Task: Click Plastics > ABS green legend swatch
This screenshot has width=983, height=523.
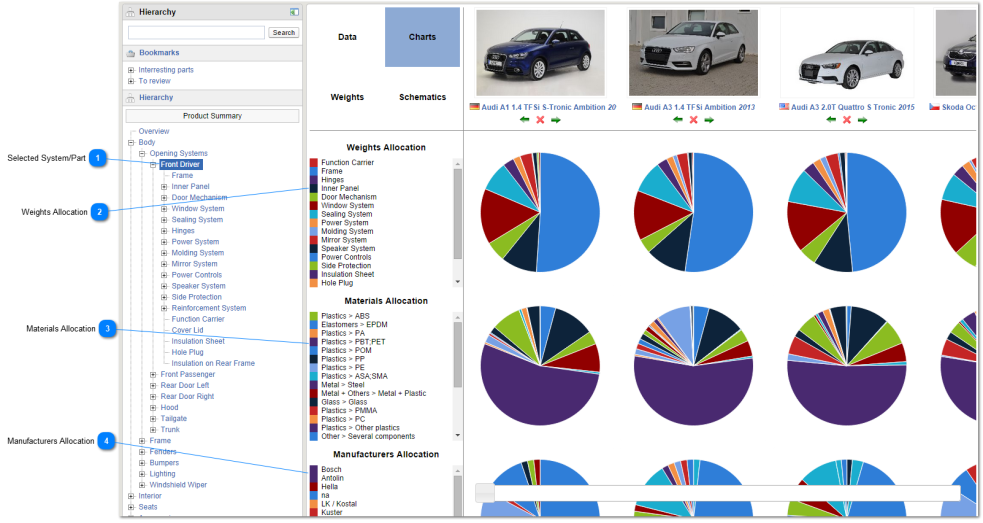Action: point(314,317)
